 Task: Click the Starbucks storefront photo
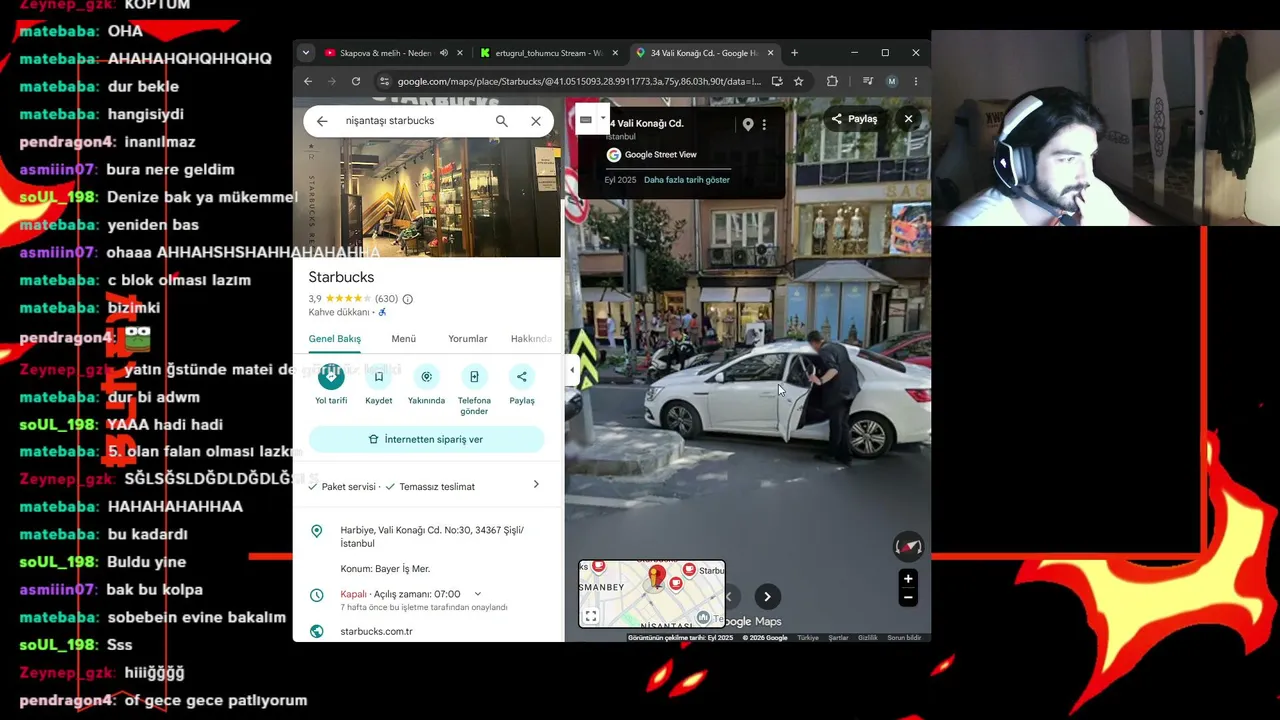428,198
